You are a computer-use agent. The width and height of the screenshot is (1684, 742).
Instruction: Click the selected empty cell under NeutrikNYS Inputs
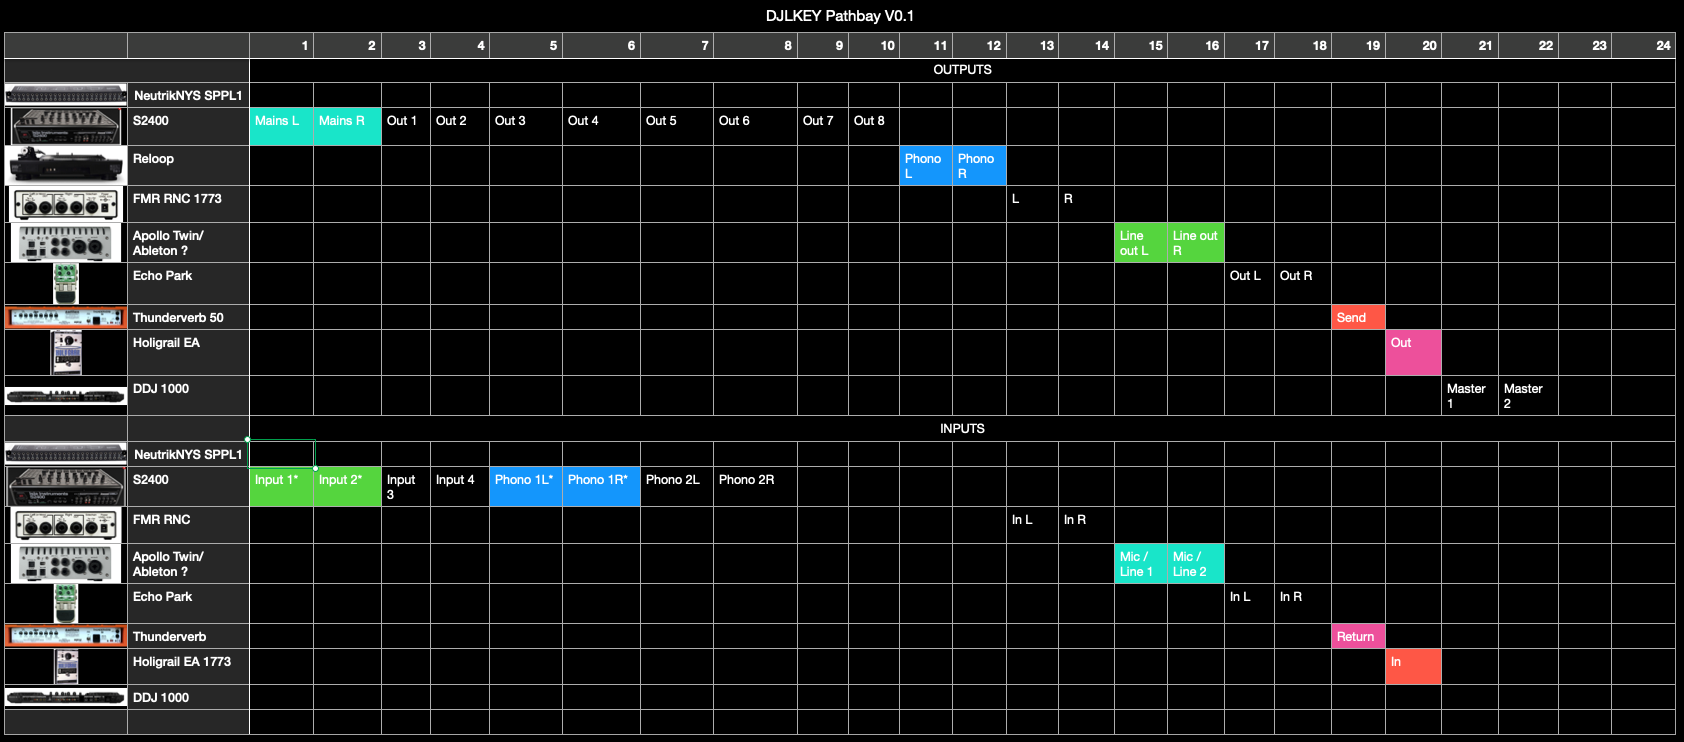pos(282,454)
